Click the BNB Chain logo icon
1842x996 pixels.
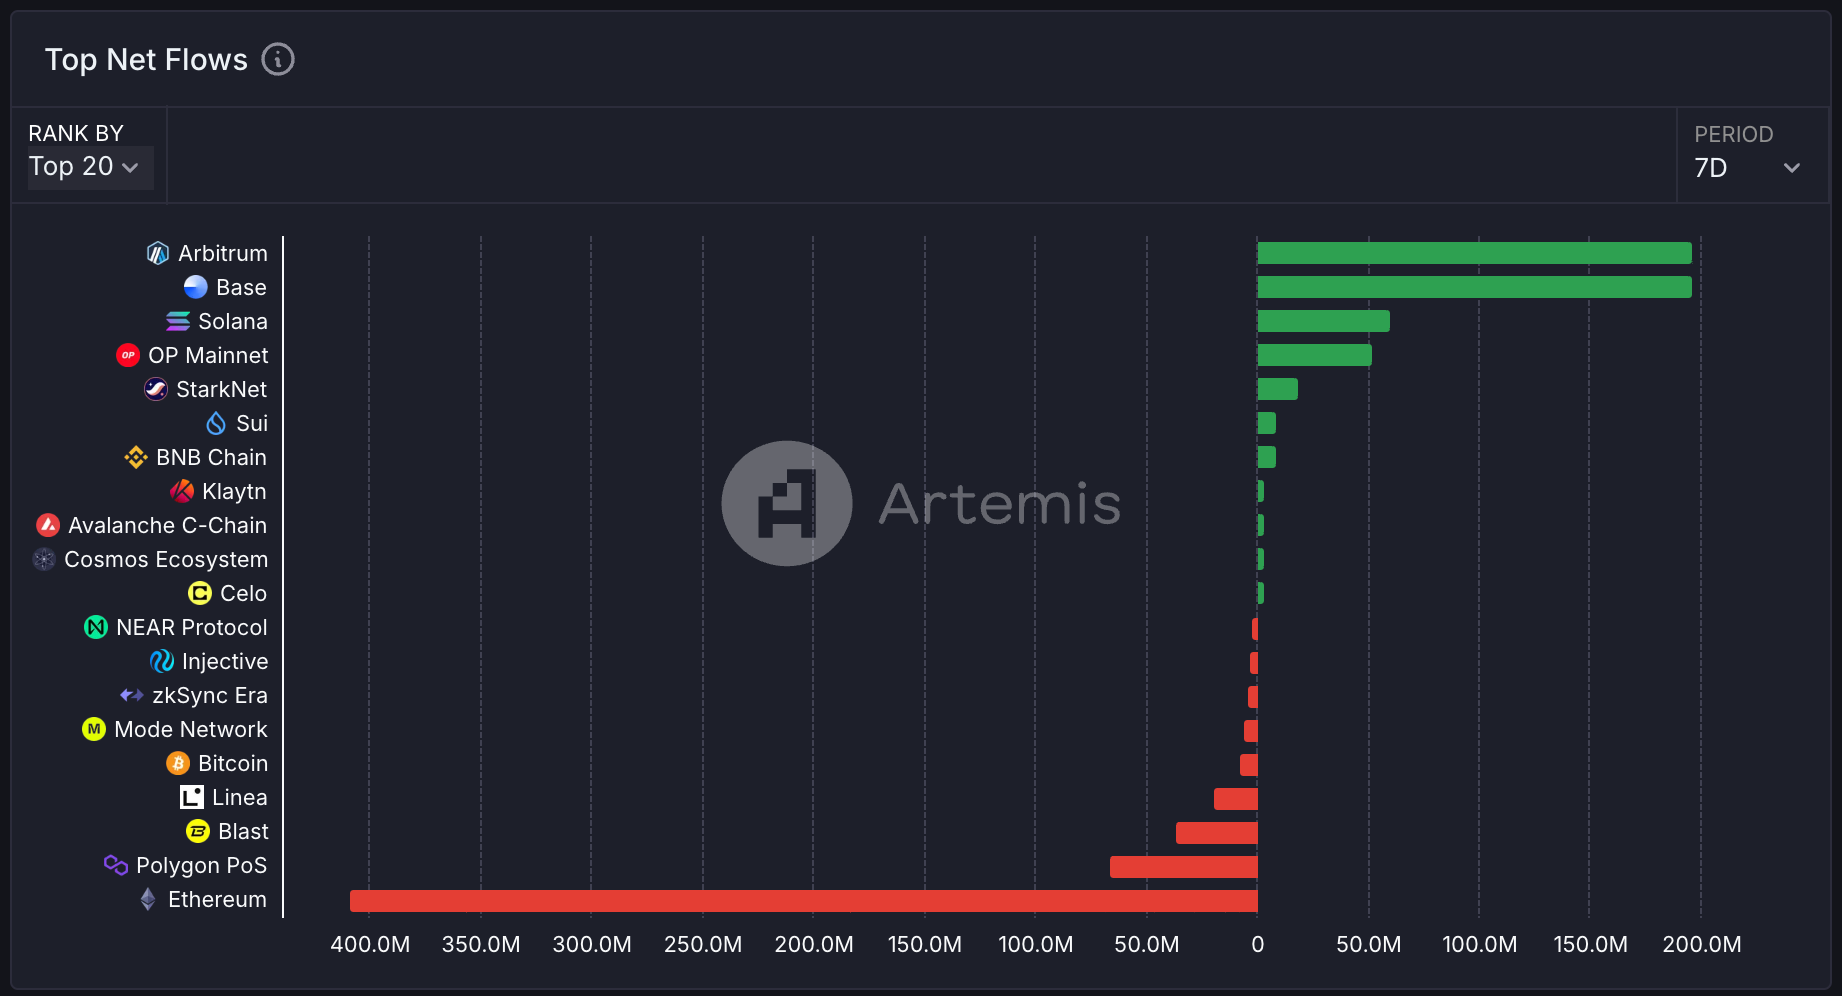pyautogui.click(x=136, y=457)
